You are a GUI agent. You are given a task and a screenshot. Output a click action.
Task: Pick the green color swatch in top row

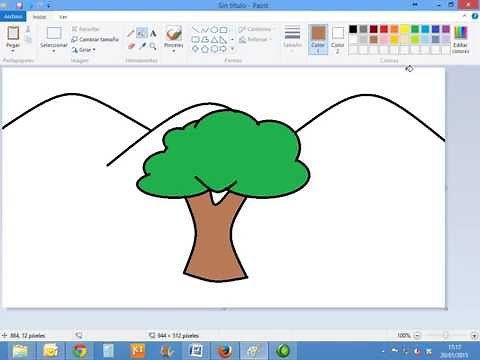pyautogui.click(x=415, y=29)
